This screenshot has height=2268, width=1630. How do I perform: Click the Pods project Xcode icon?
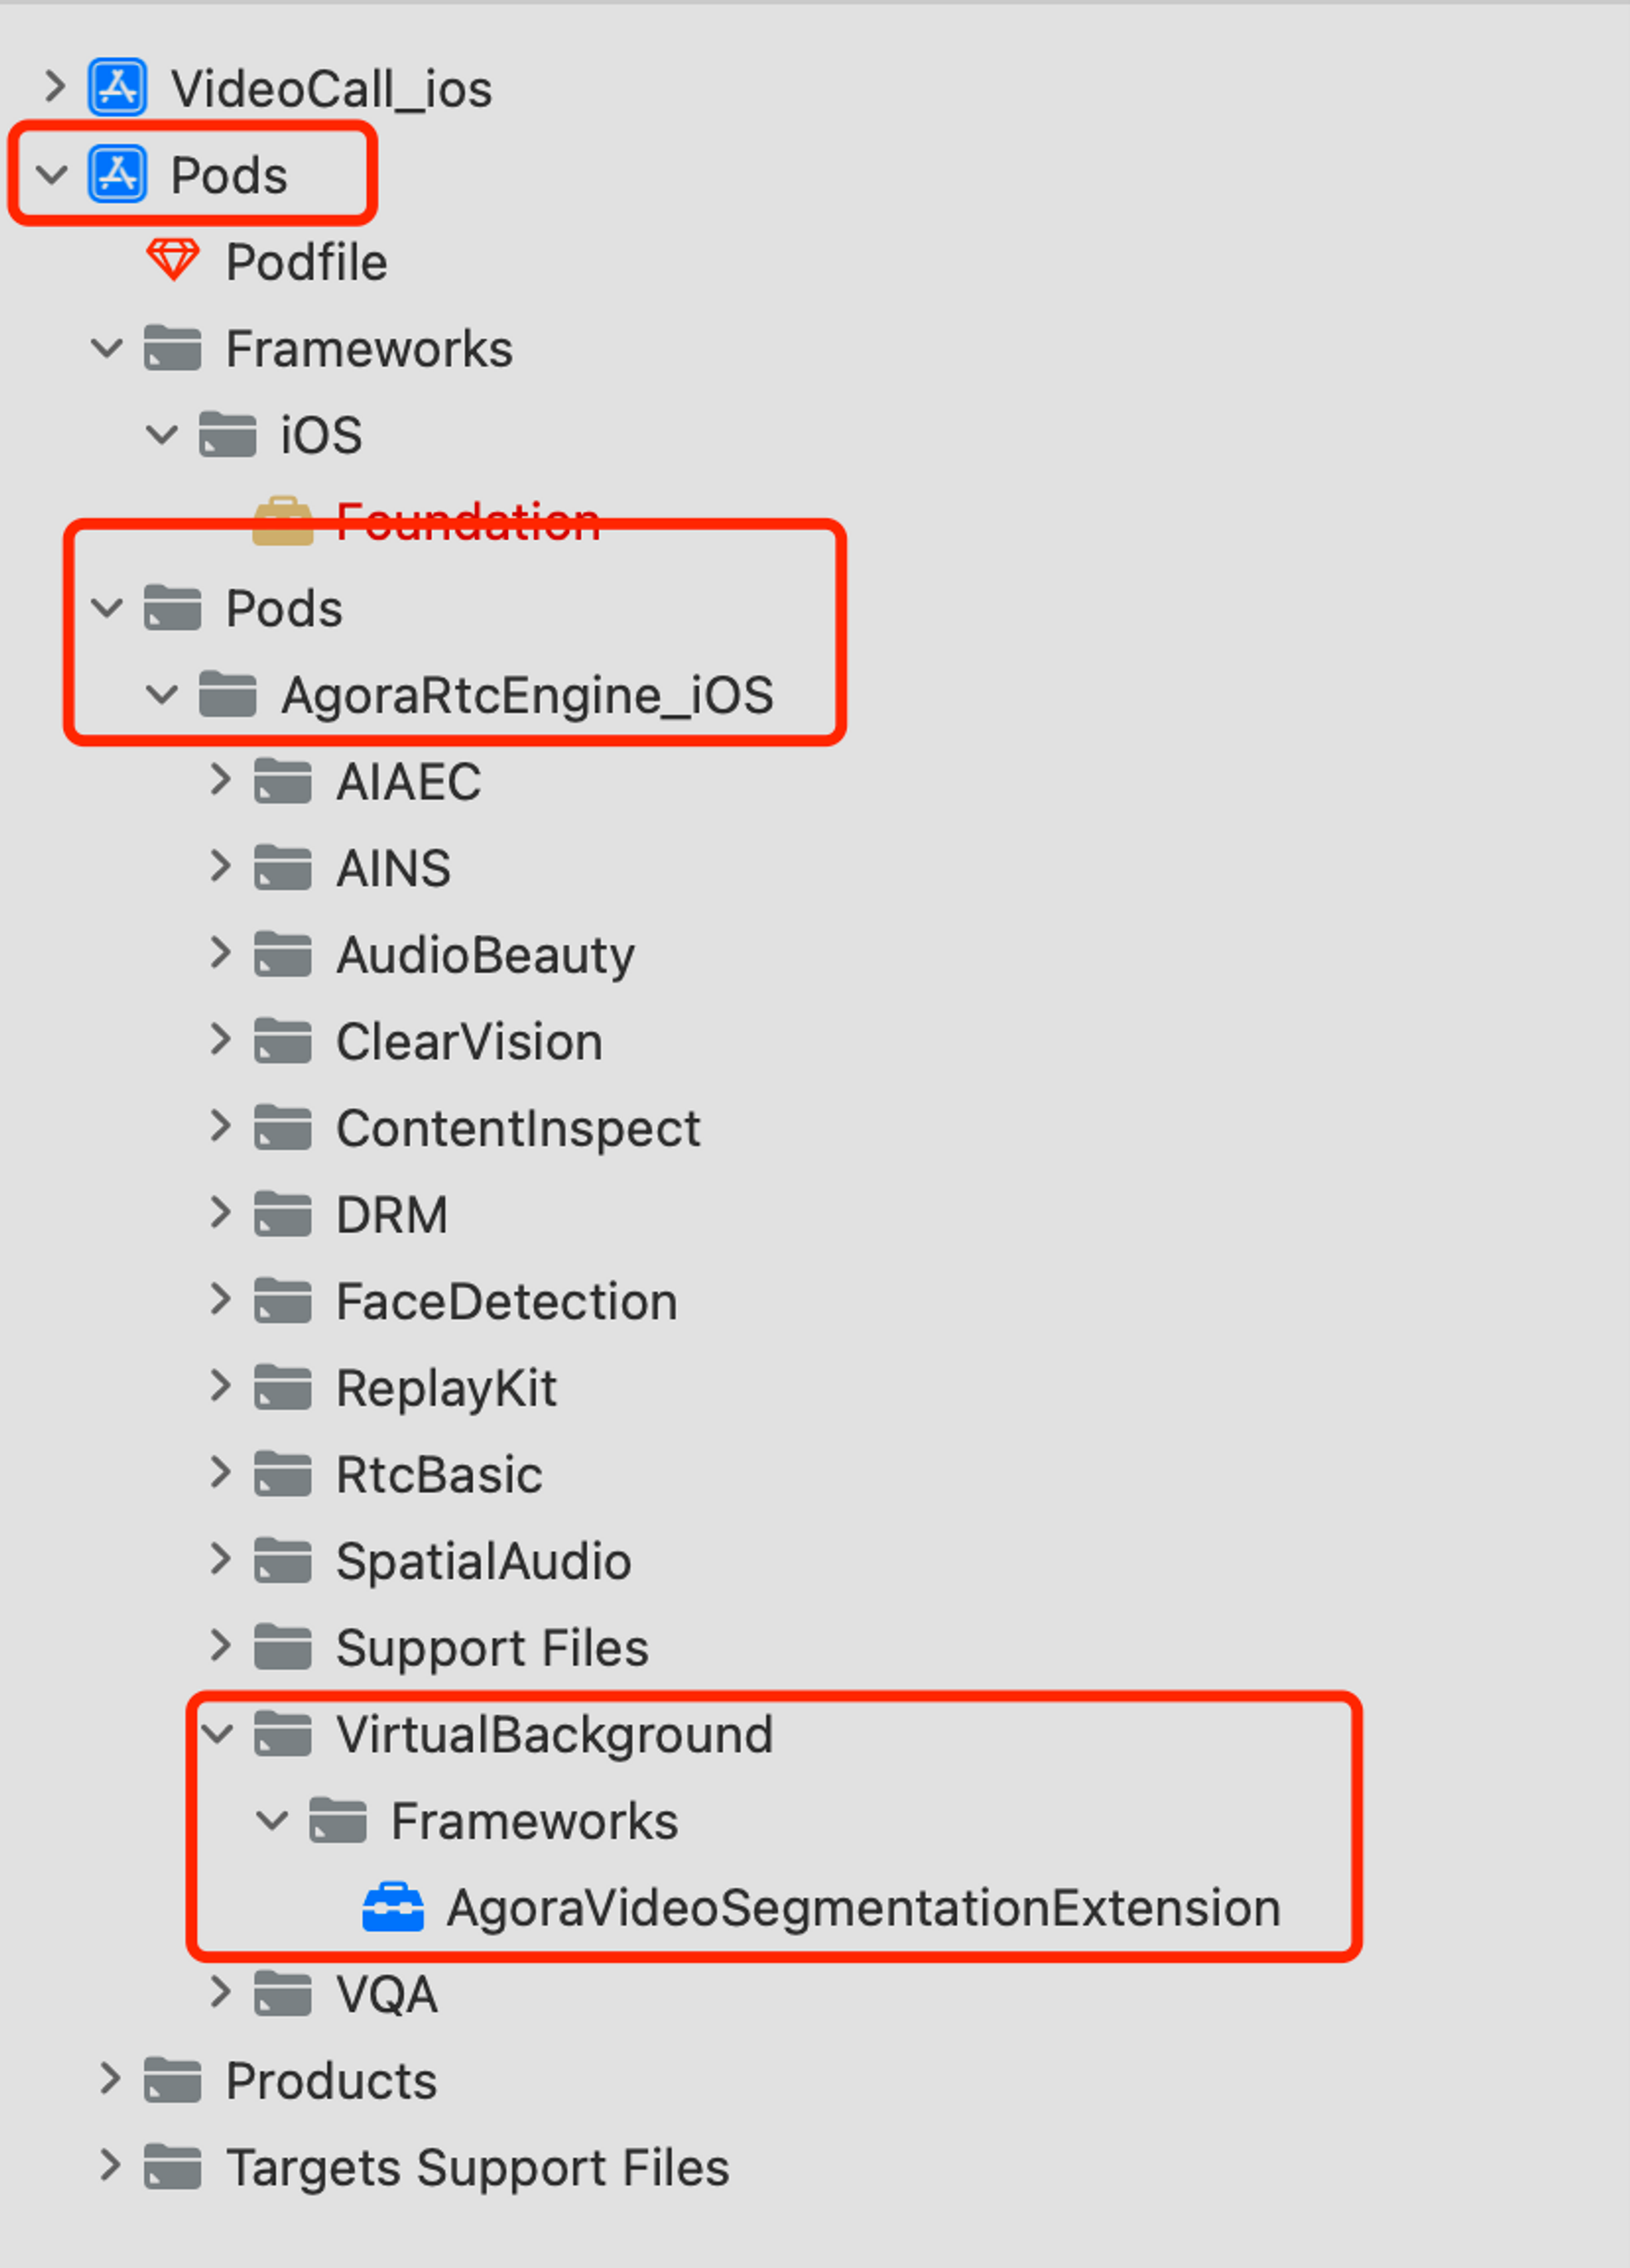[117, 174]
